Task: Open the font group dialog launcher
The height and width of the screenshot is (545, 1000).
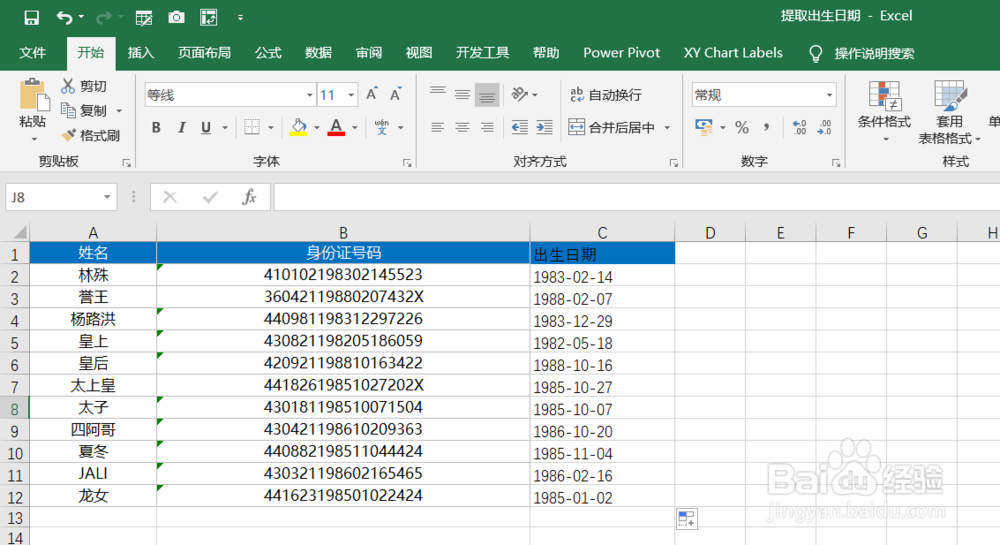Action: tap(407, 163)
